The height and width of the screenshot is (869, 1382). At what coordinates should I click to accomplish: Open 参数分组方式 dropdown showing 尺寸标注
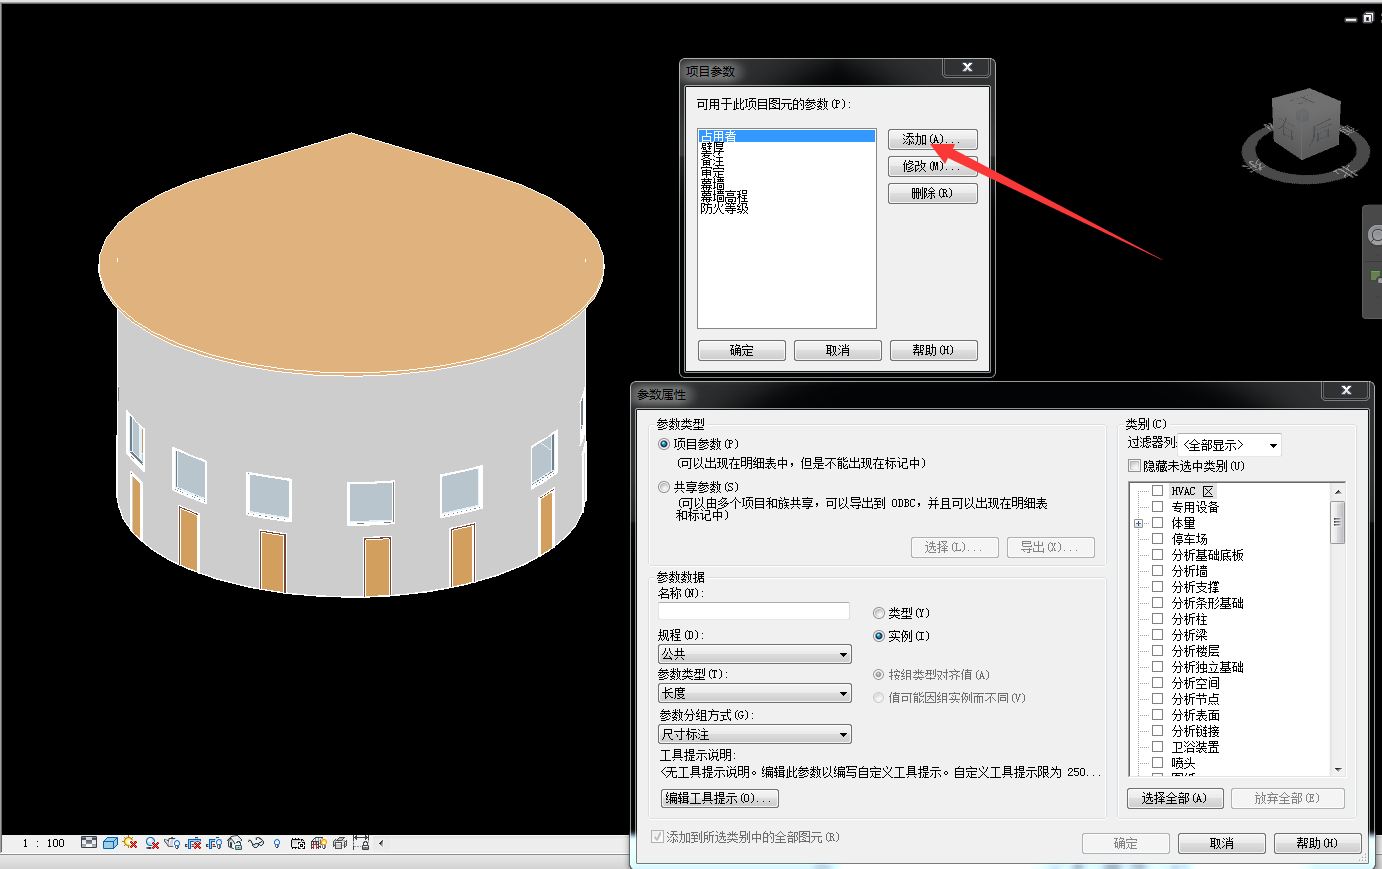coord(754,734)
